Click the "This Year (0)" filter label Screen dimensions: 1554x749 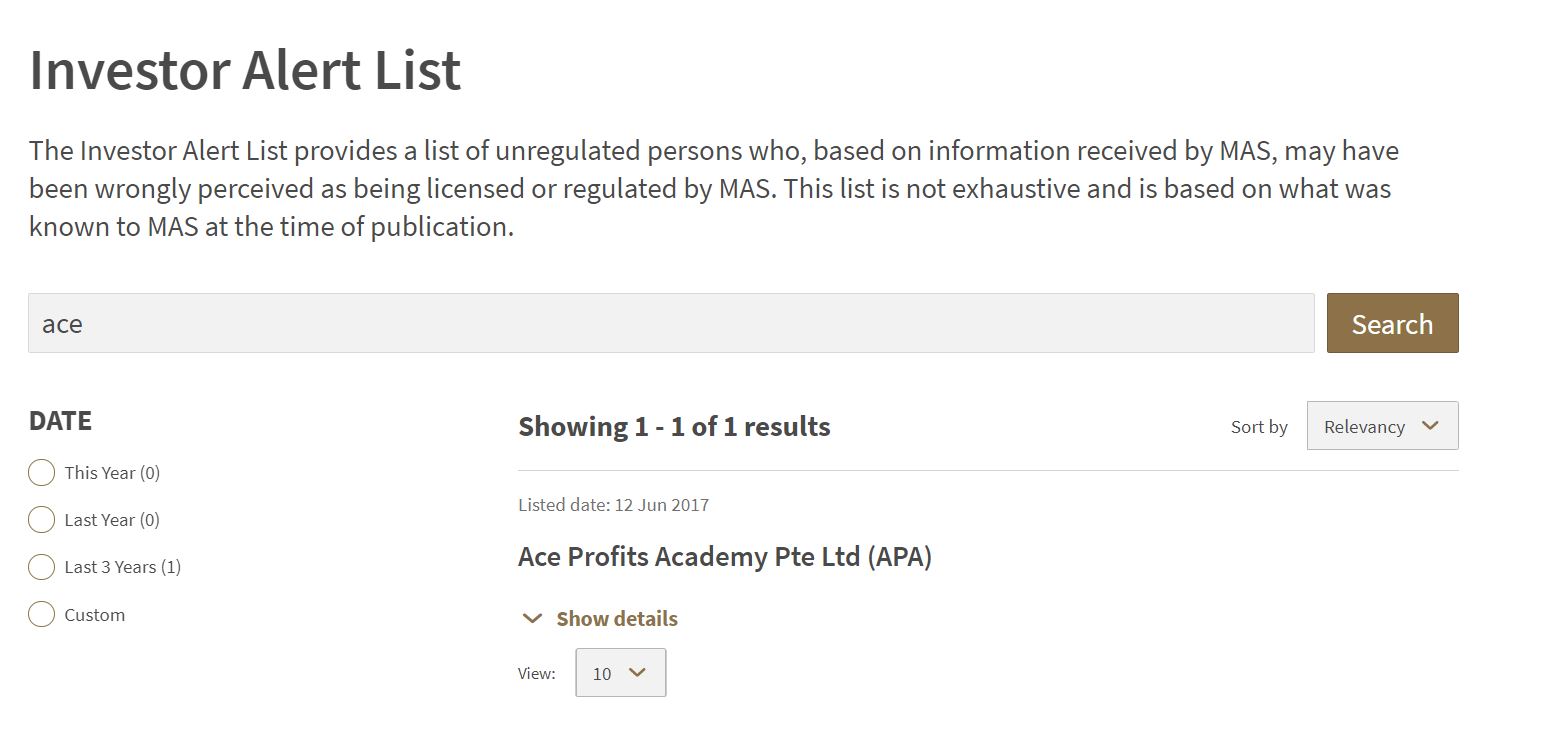(x=112, y=473)
